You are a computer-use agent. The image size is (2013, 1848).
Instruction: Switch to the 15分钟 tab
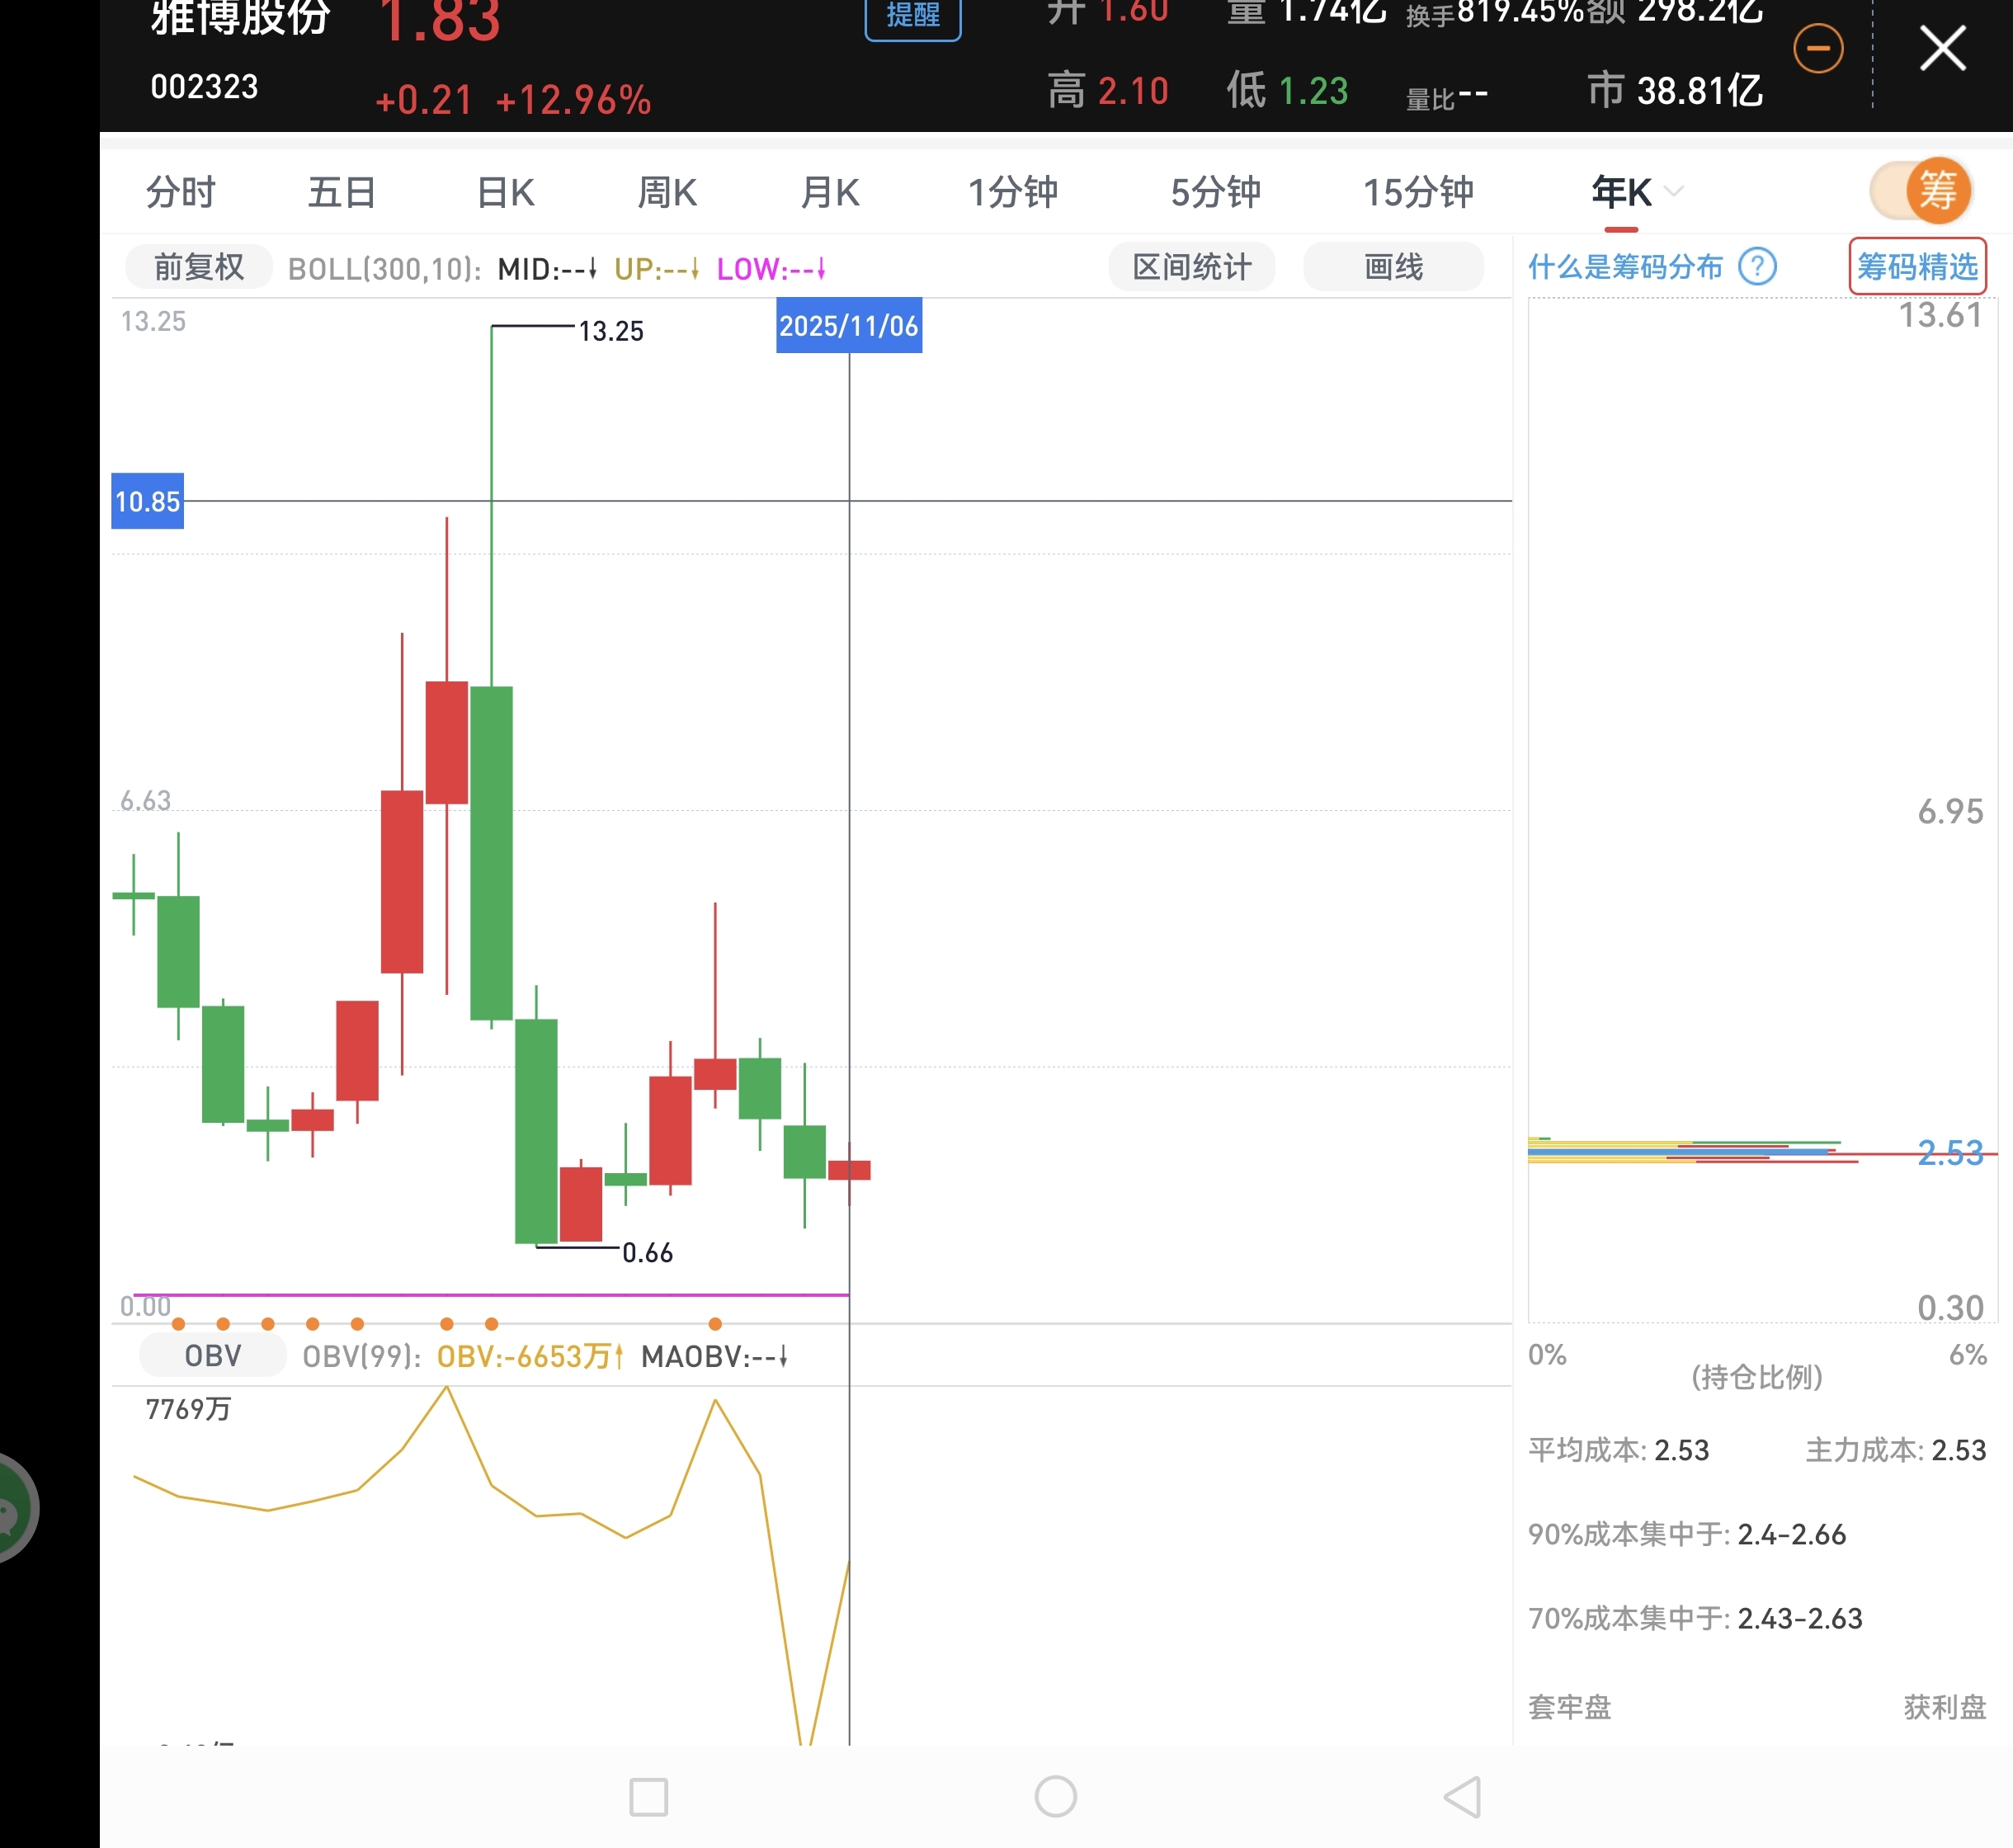(x=1417, y=192)
